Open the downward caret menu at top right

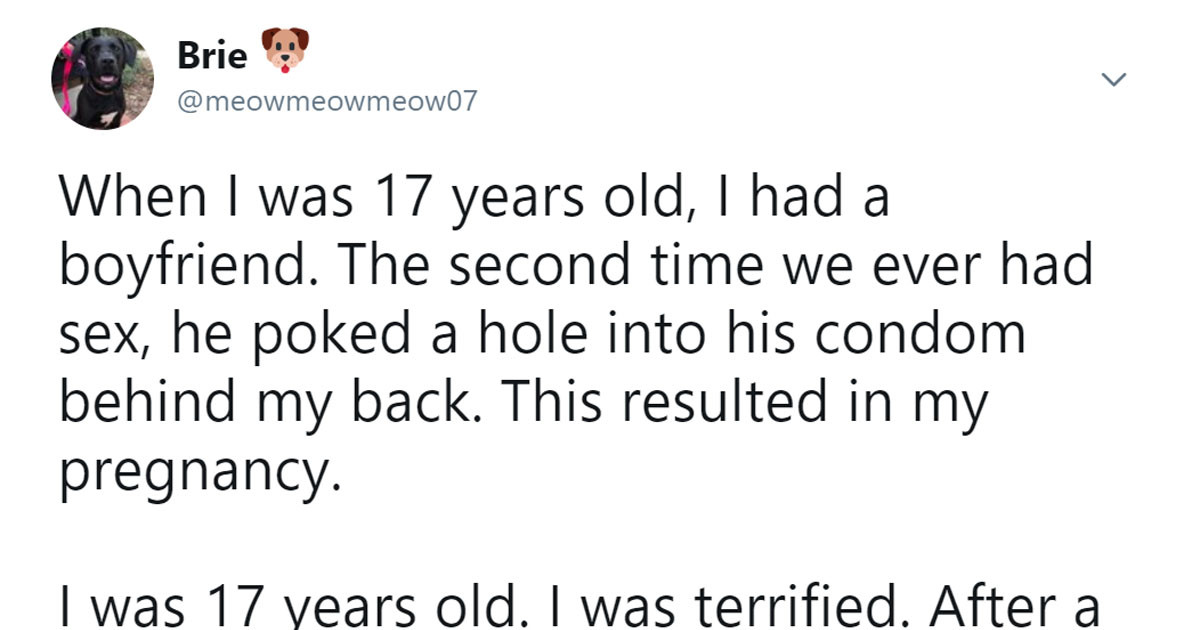coord(1113,77)
